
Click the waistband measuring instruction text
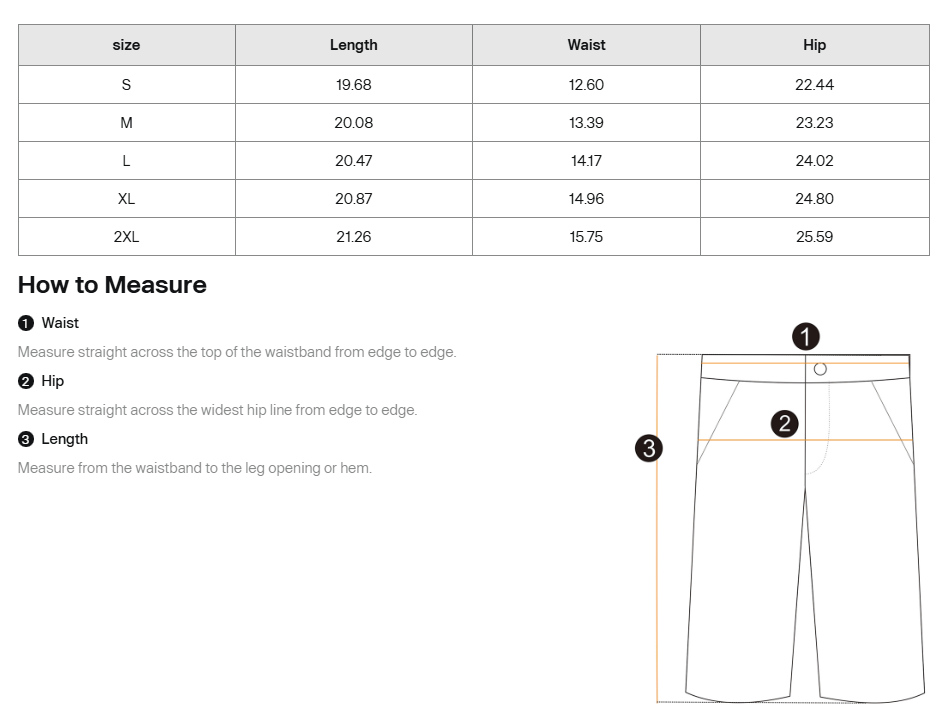(x=237, y=352)
